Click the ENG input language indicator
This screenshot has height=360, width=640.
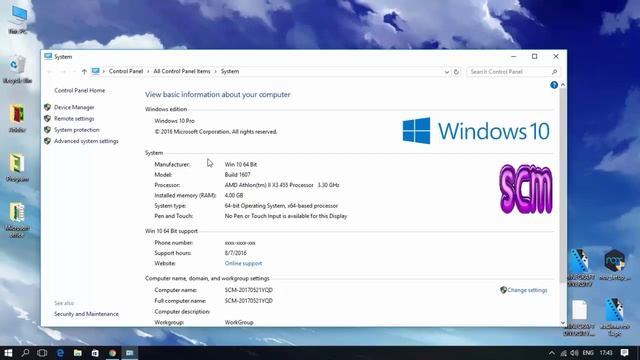tap(588, 353)
